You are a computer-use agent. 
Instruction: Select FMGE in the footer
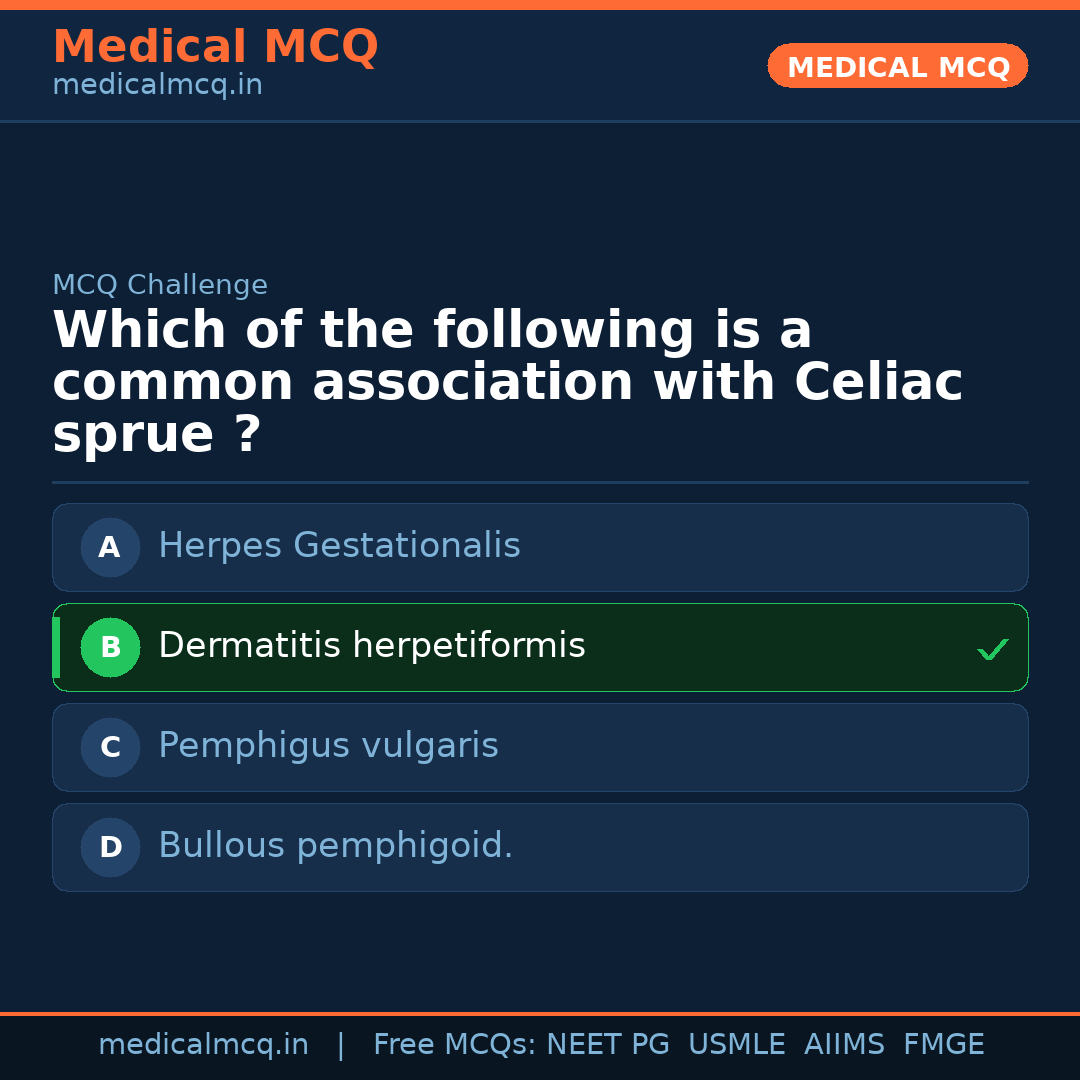pyautogui.click(x=943, y=1045)
